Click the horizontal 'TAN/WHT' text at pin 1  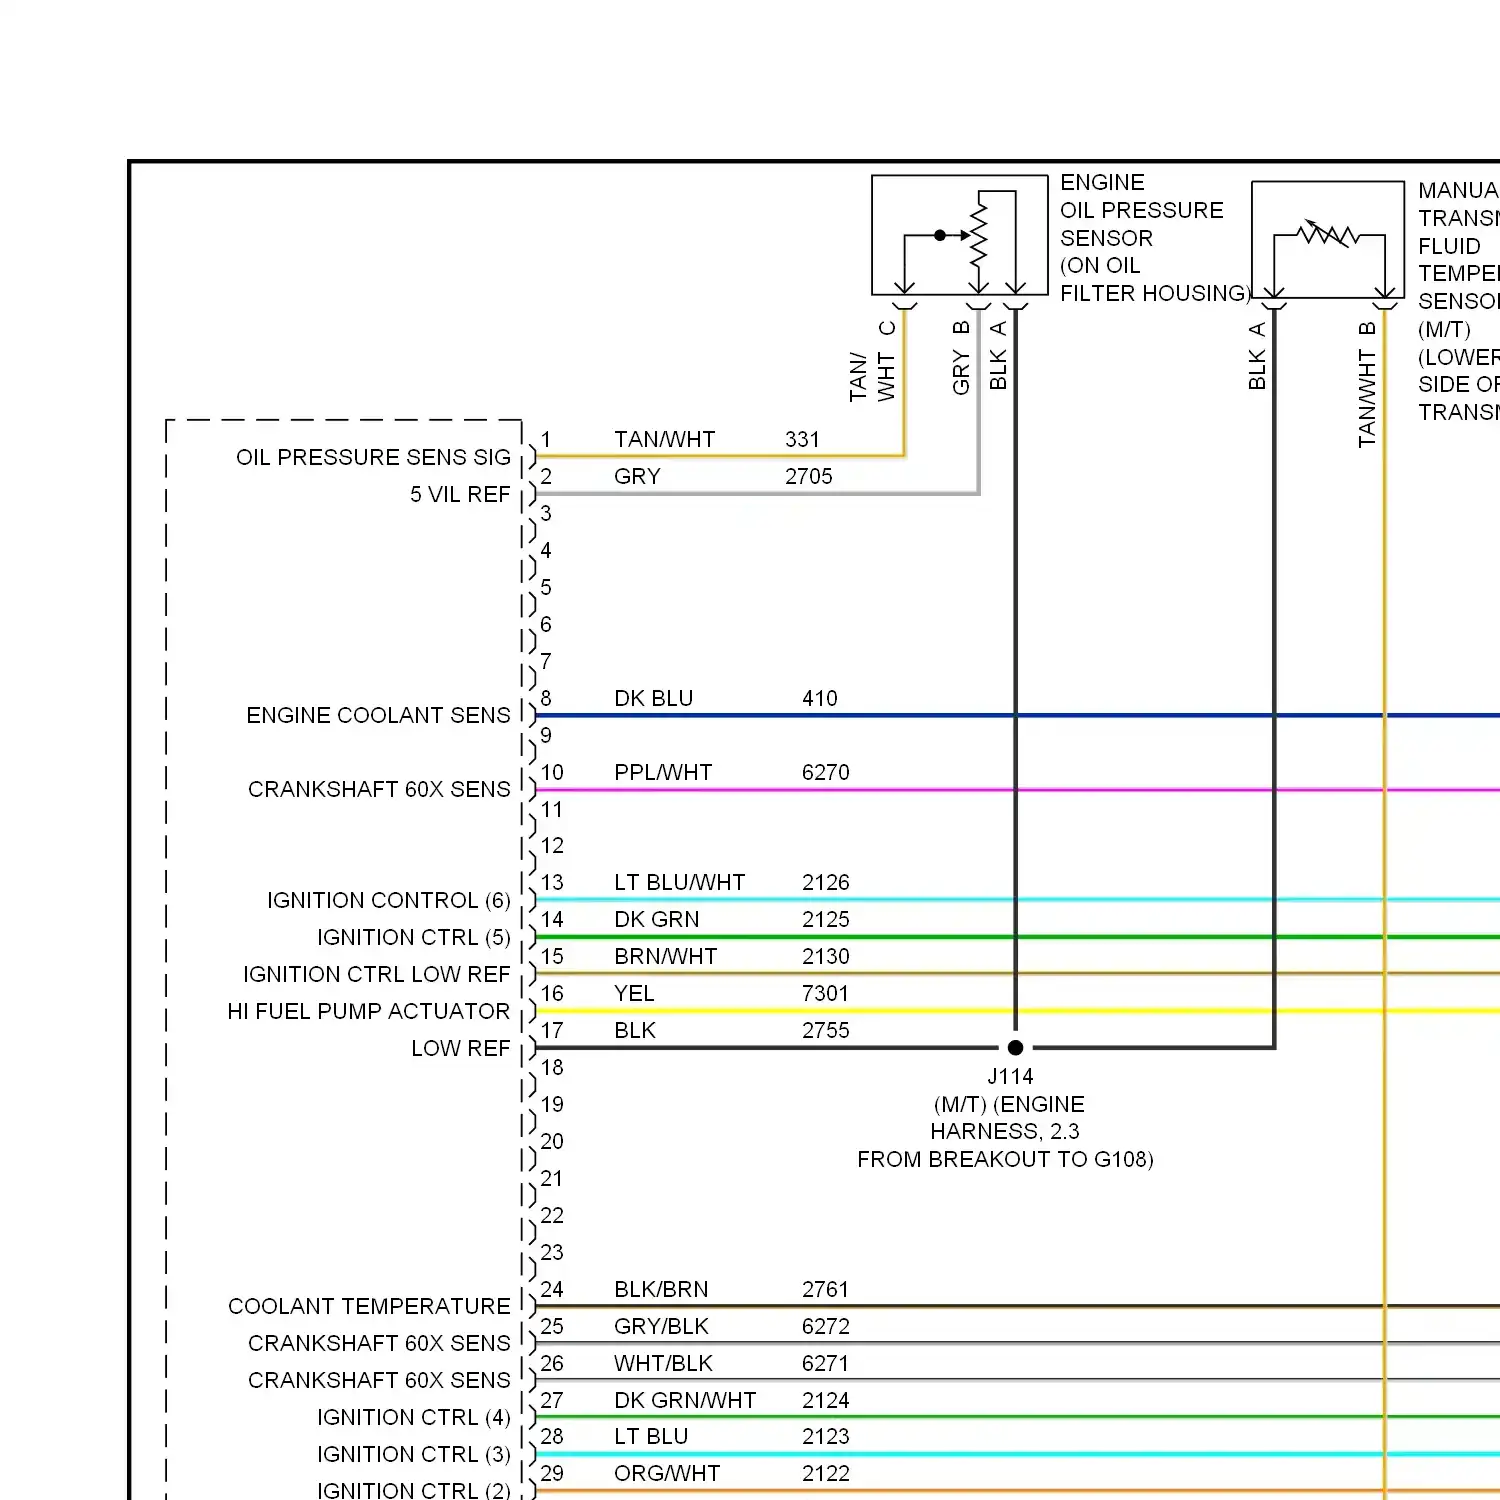point(665,439)
